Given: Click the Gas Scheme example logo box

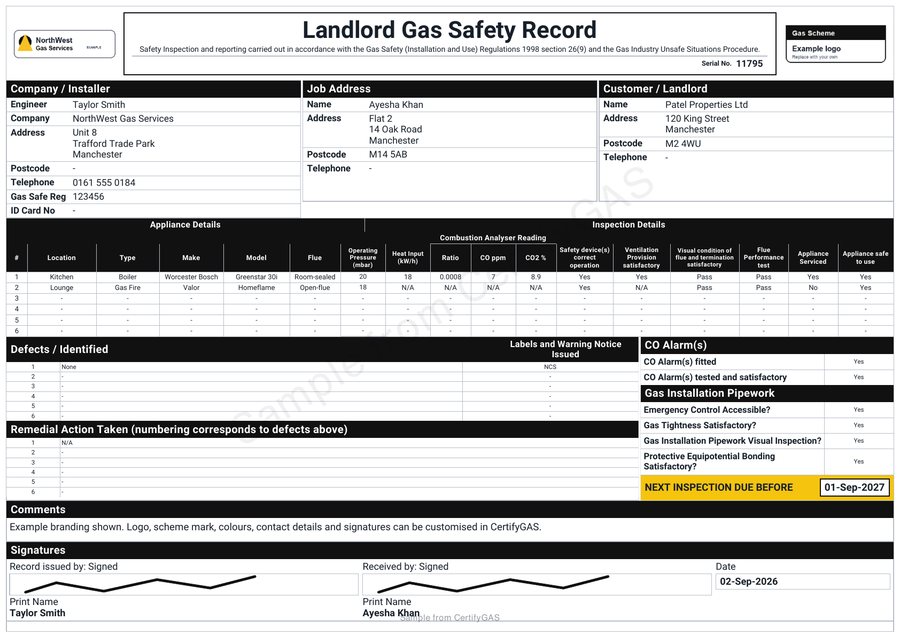Looking at the screenshot, I should tap(835, 44).
